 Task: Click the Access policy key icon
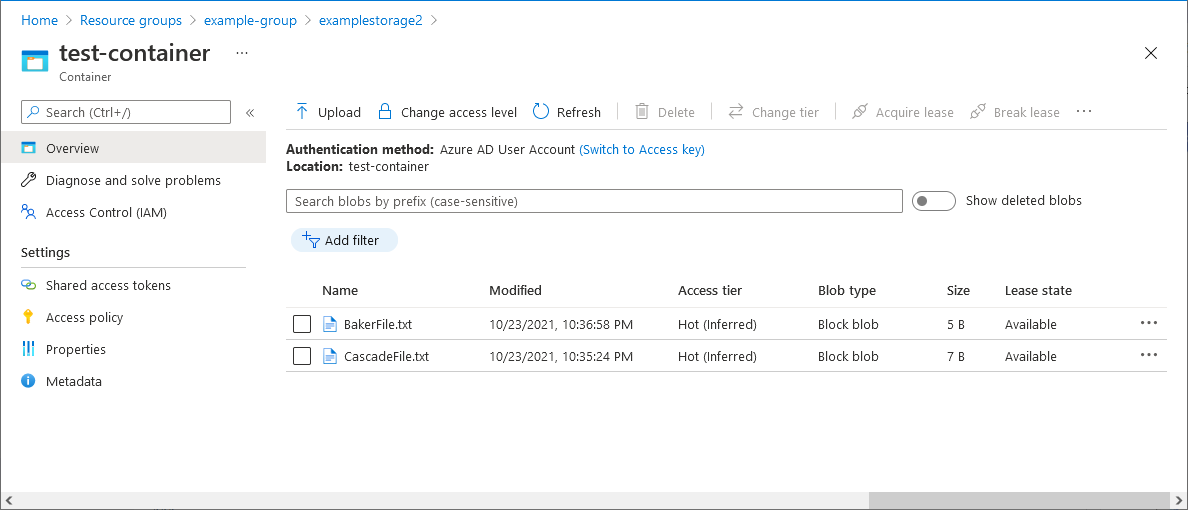click(x=28, y=317)
